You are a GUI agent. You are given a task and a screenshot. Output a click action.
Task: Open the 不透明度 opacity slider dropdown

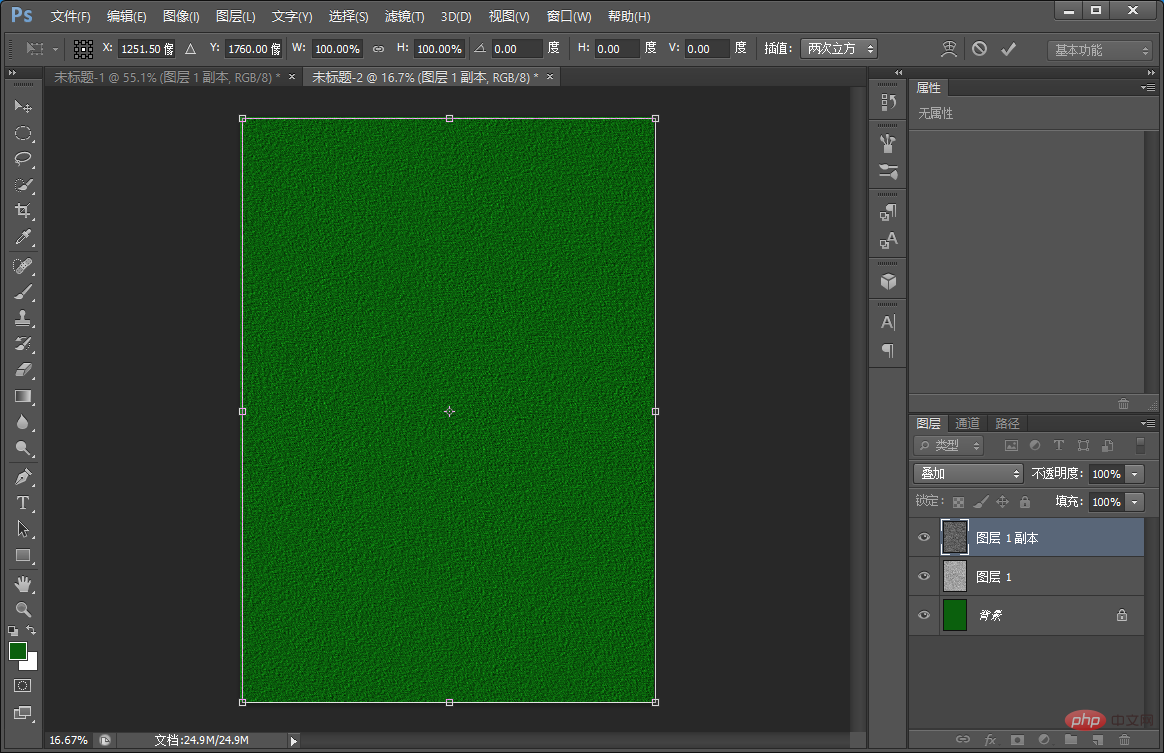[x=1135, y=474]
